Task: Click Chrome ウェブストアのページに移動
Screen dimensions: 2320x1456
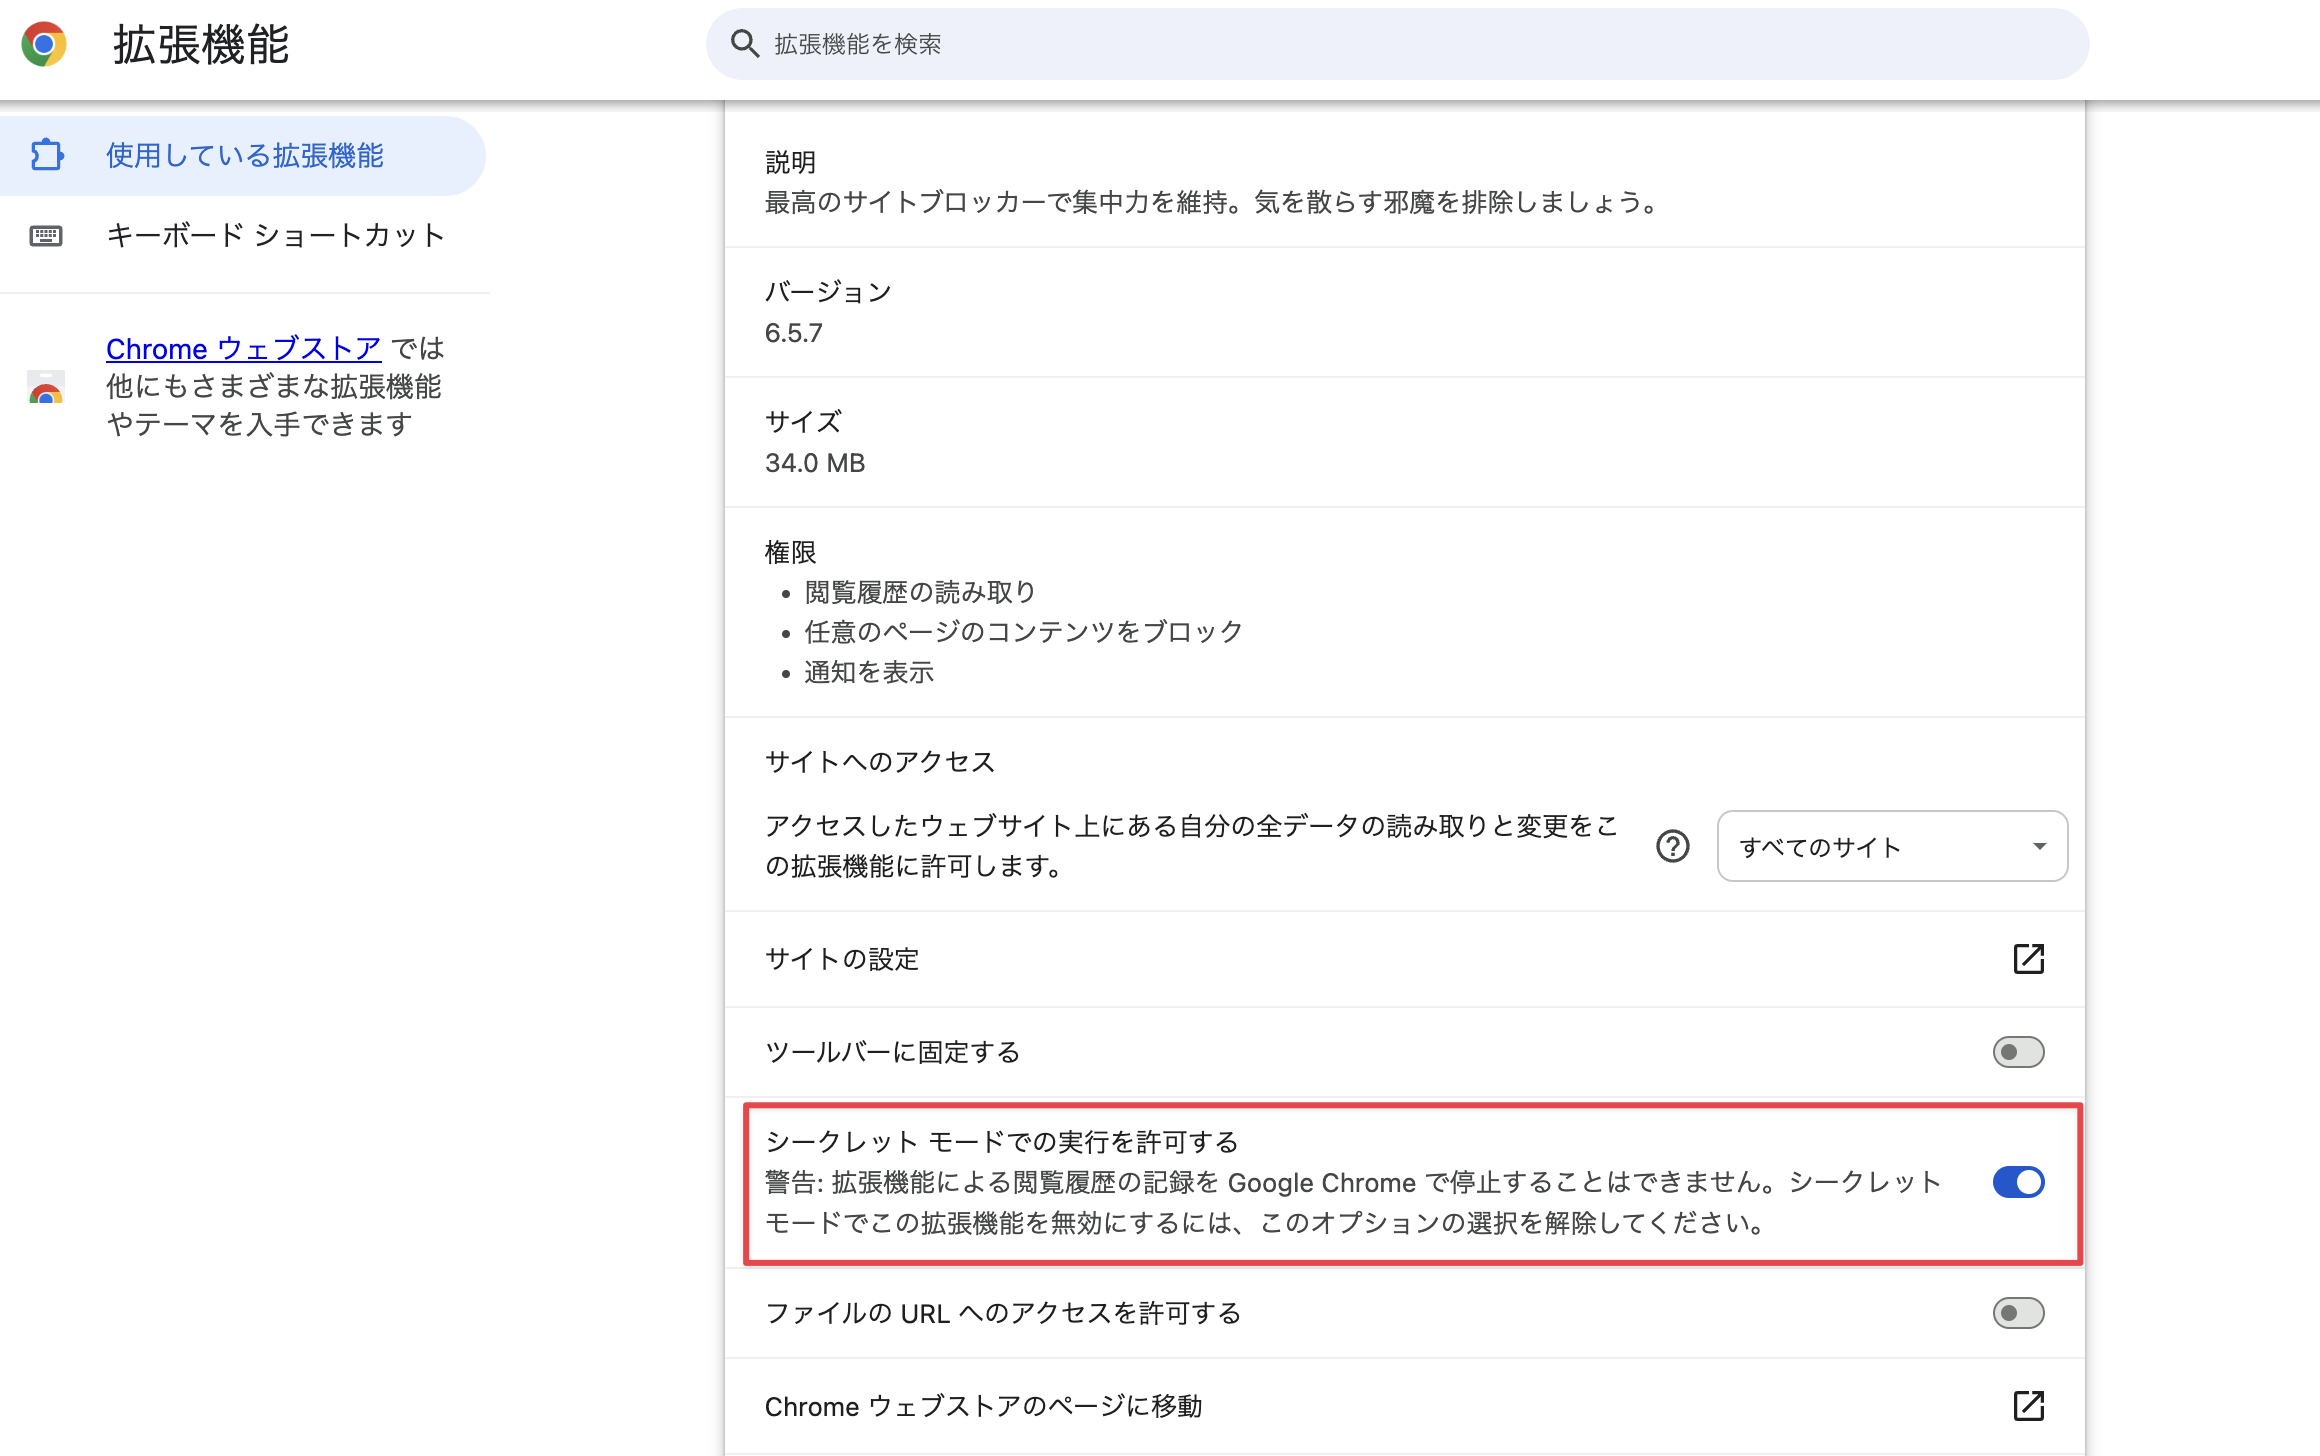Action: point(985,1405)
